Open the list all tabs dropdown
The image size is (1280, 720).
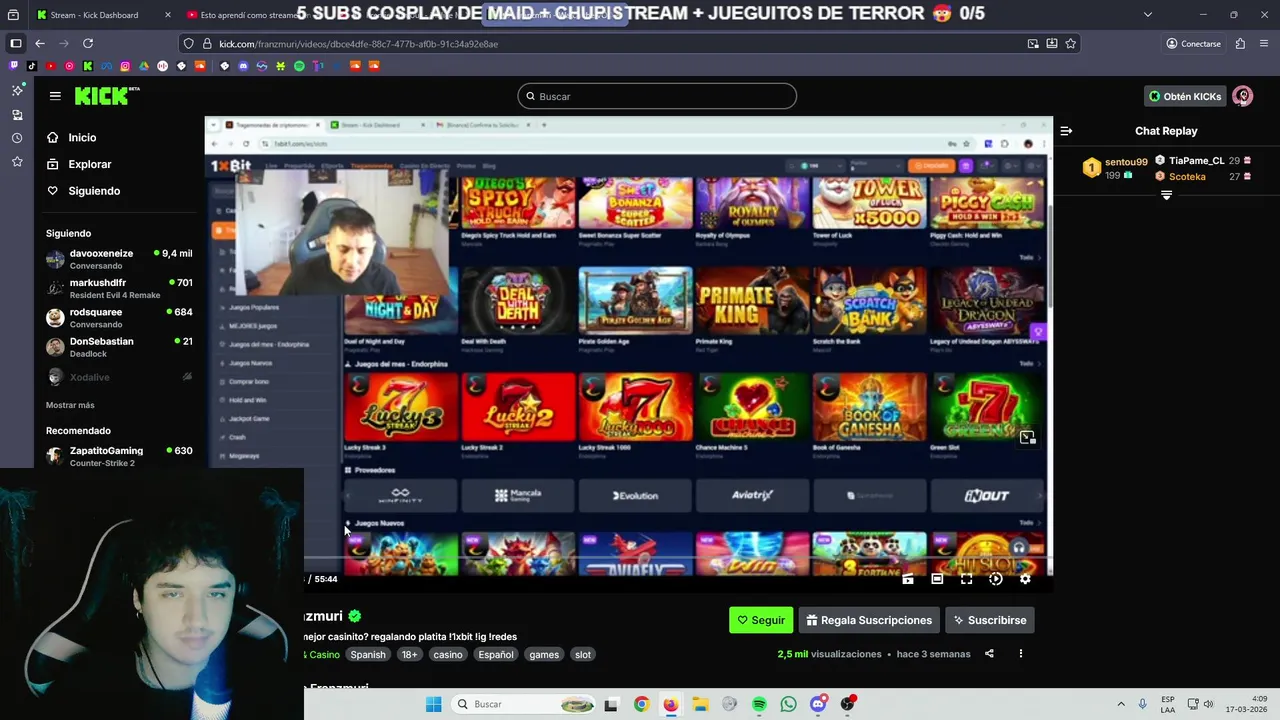pos(1148,14)
